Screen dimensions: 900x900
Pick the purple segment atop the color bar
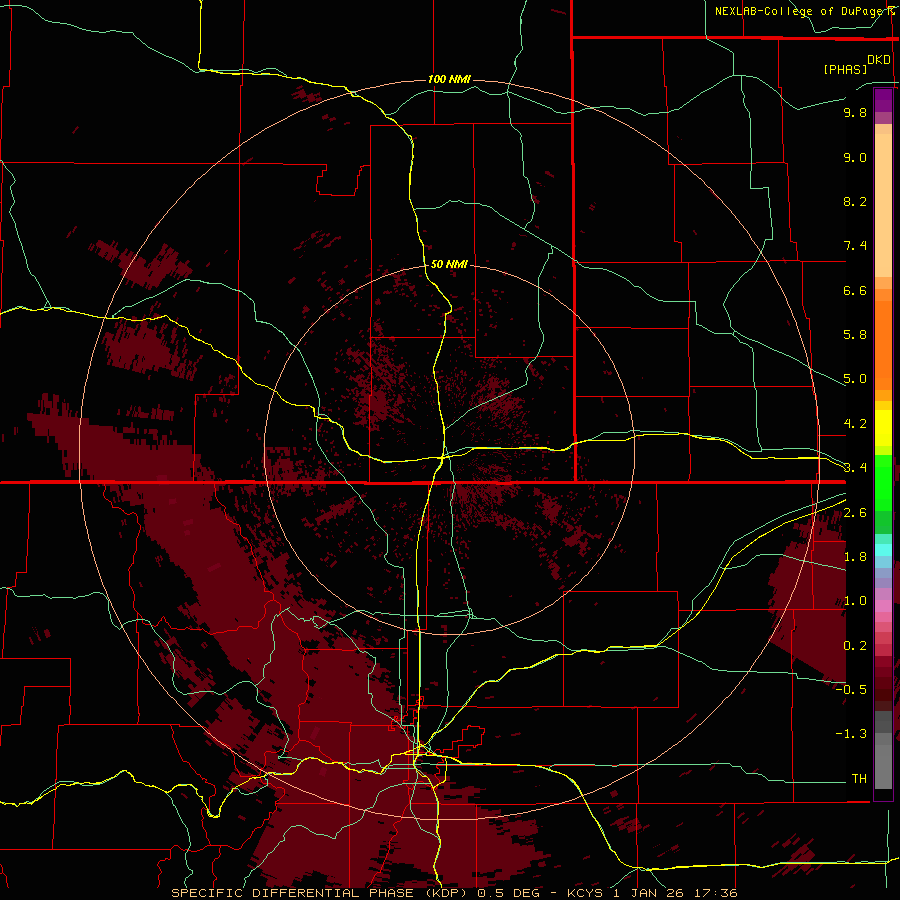click(883, 101)
